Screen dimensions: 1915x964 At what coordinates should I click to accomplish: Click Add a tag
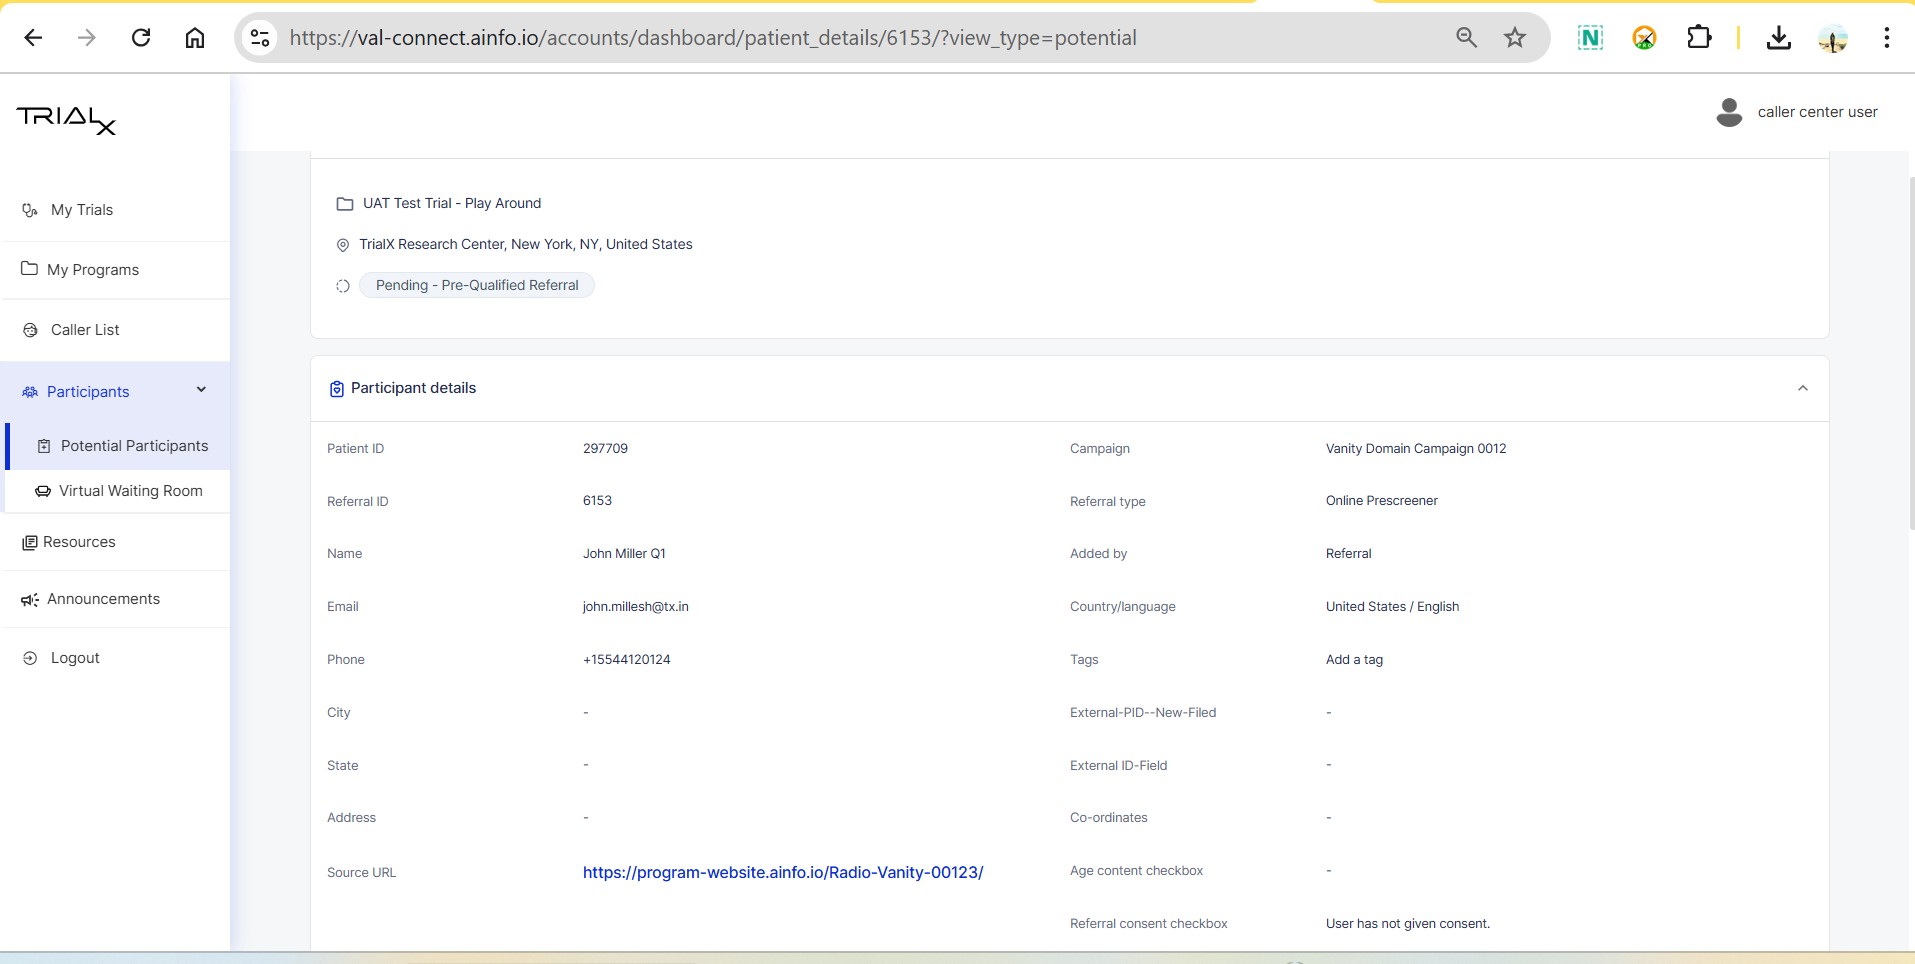tap(1354, 660)
